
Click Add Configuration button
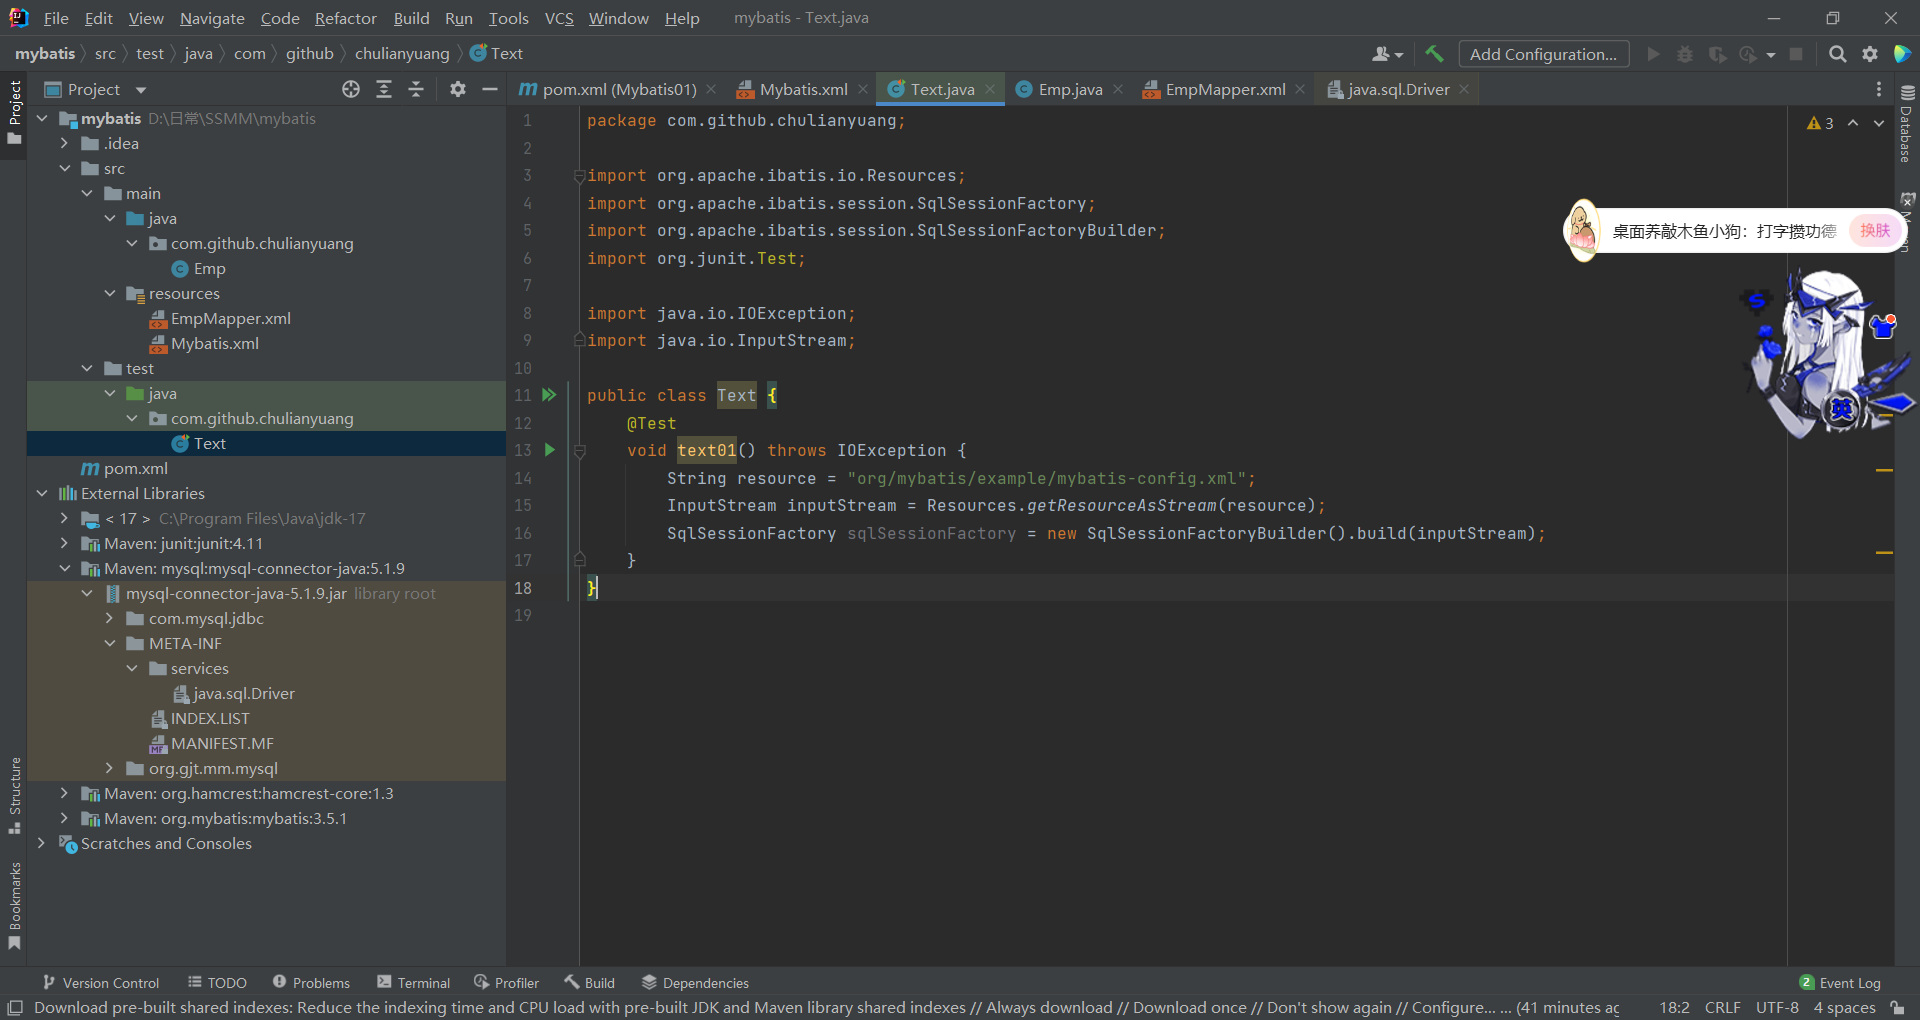click(1542, 54)
